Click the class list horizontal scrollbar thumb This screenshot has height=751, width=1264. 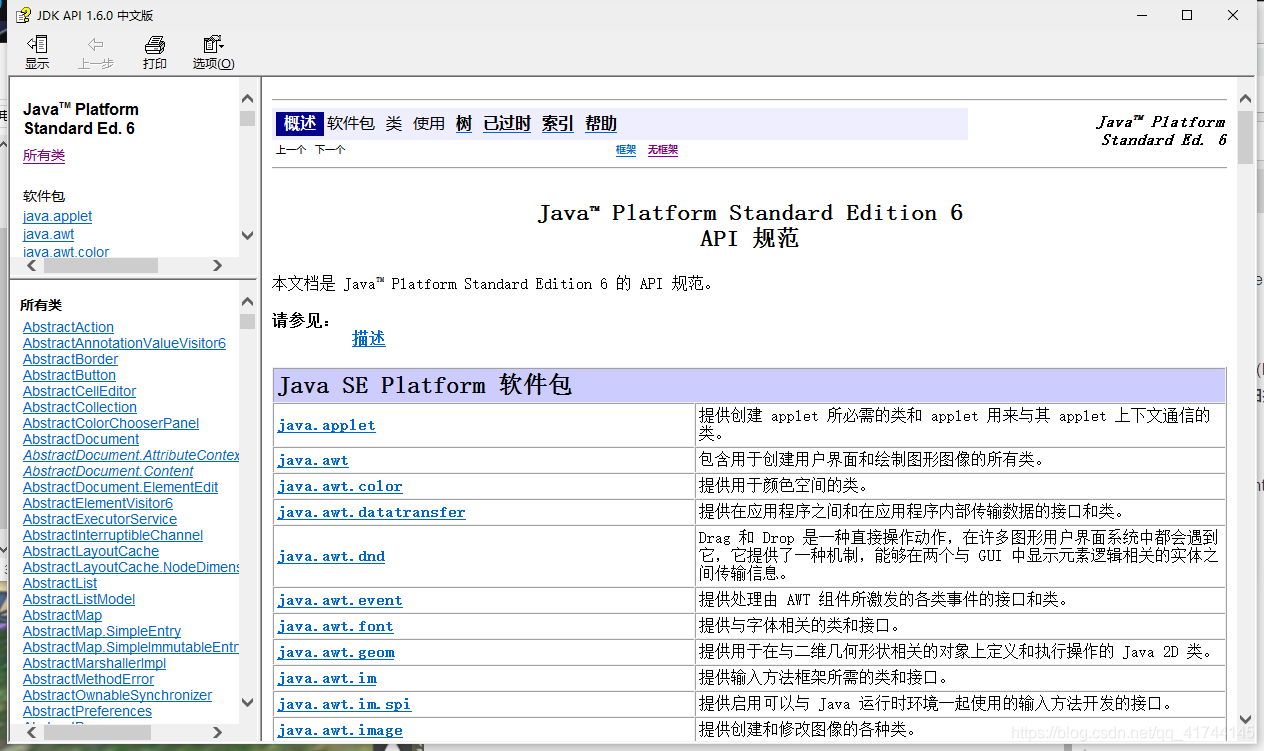click(x=96, y=732)
